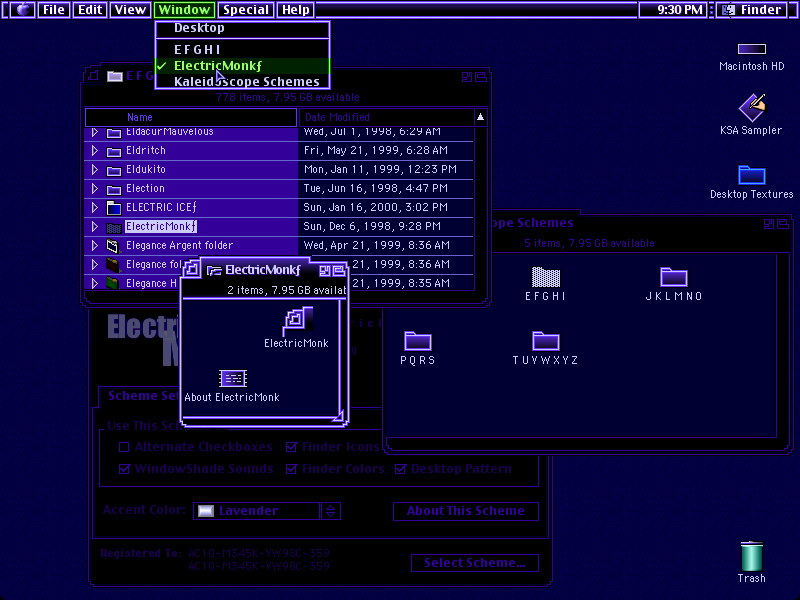
Task: Select the J K L M N O folder icon
Action: click(674, 277)
